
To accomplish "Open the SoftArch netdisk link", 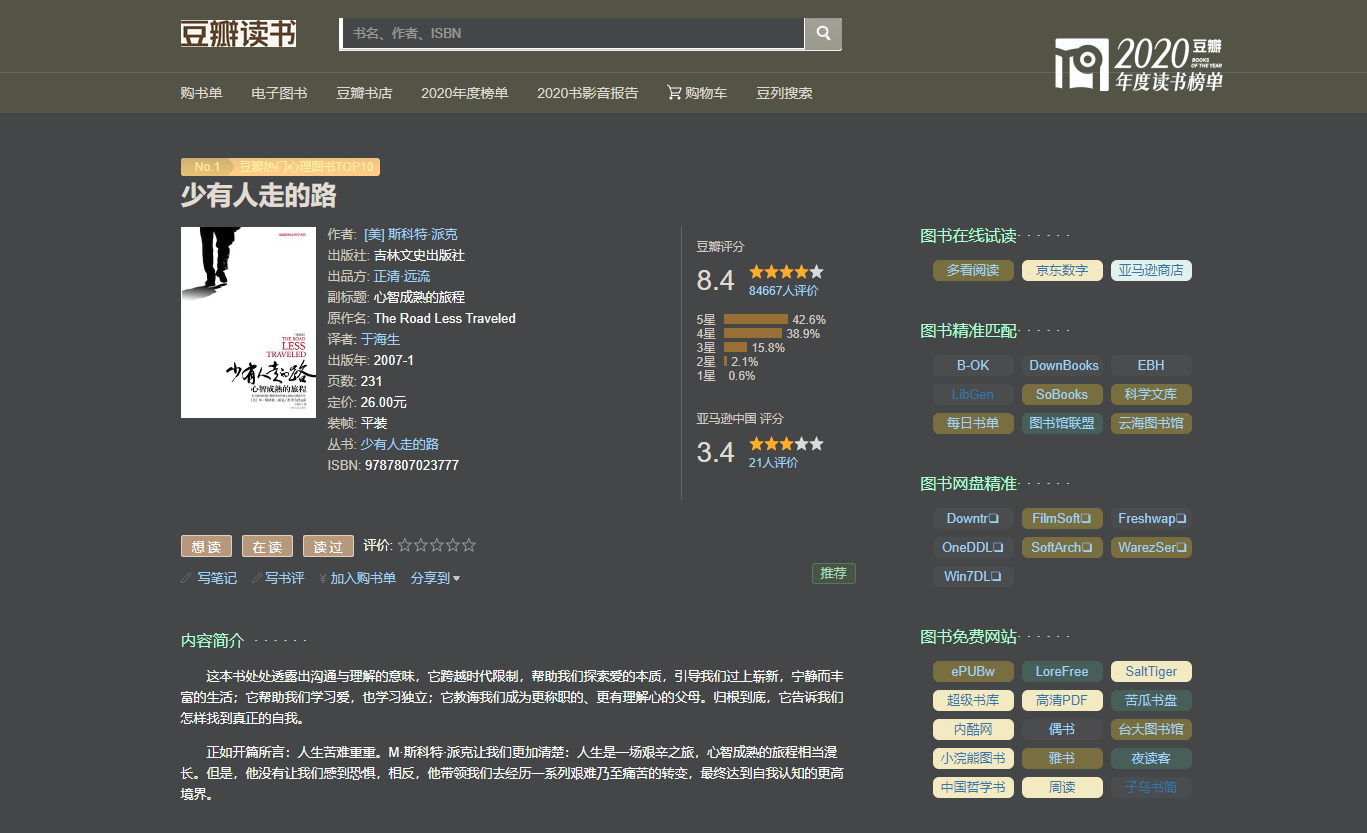I will (1062, 547).
